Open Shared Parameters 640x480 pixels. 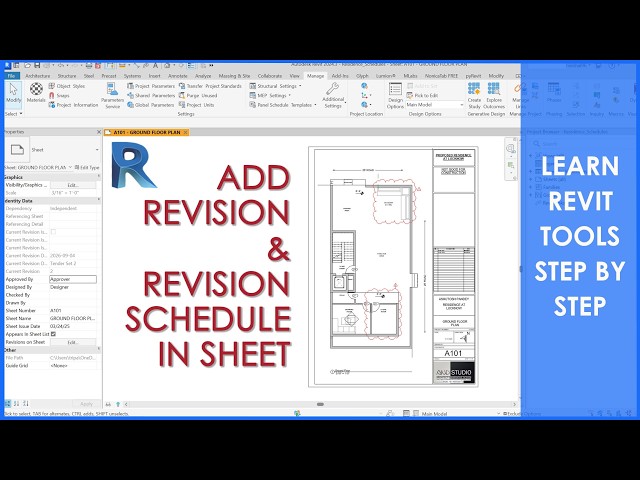[x=151, y=96]
